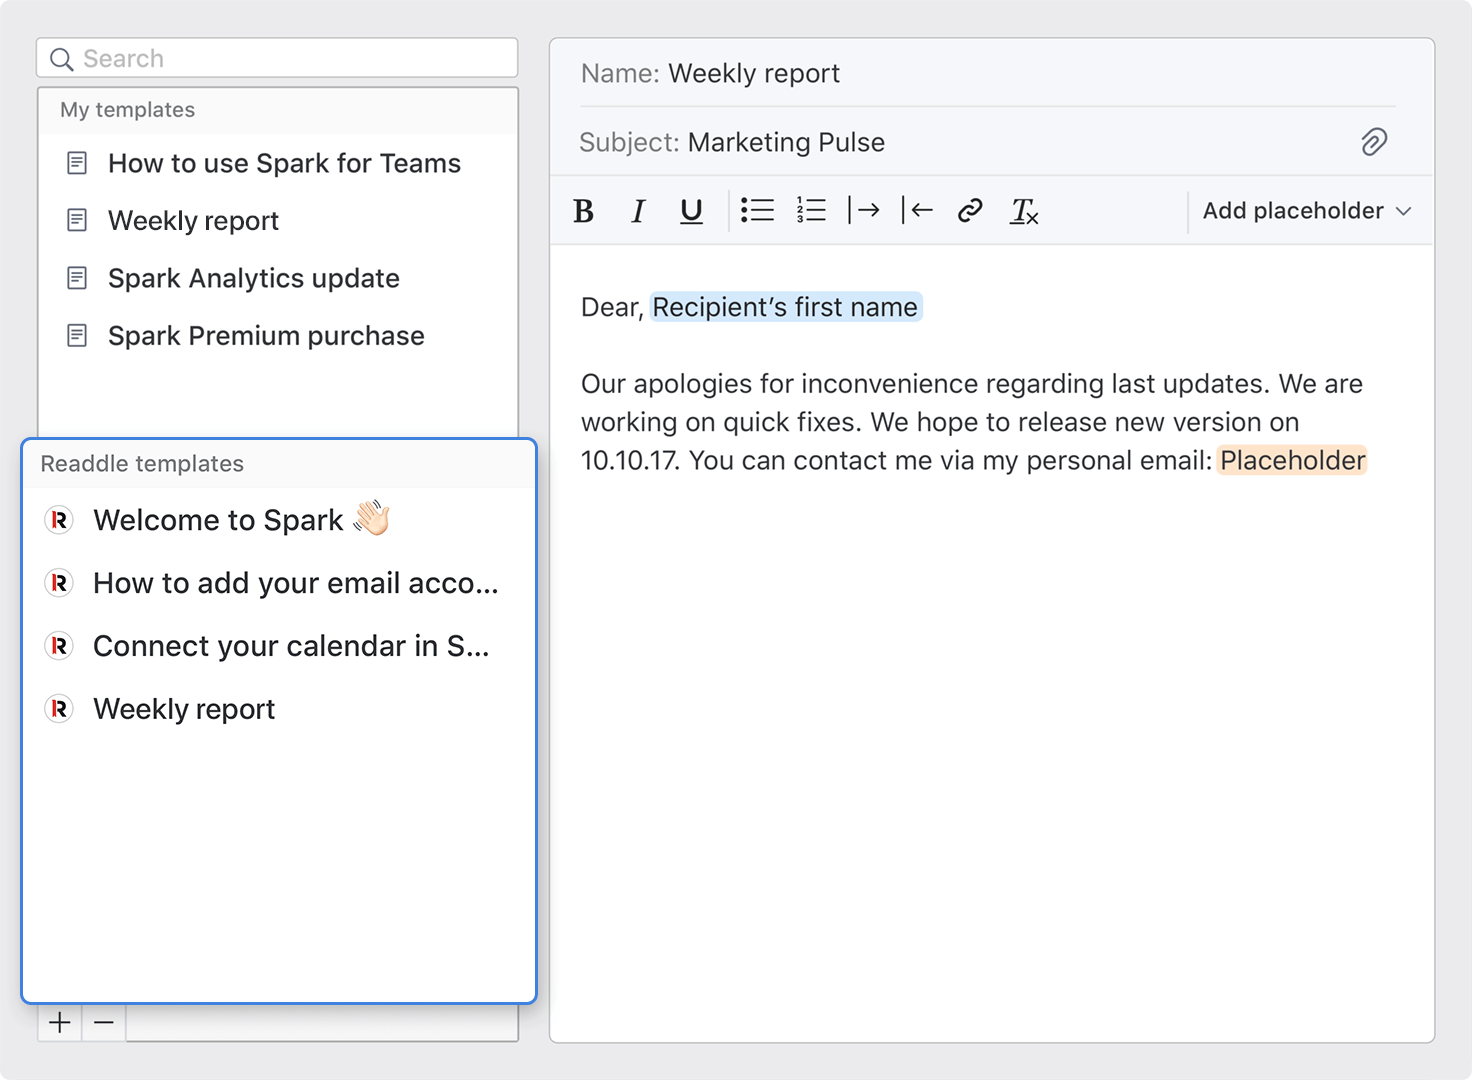Click the word Dear in the message body

tap(612, 307)
